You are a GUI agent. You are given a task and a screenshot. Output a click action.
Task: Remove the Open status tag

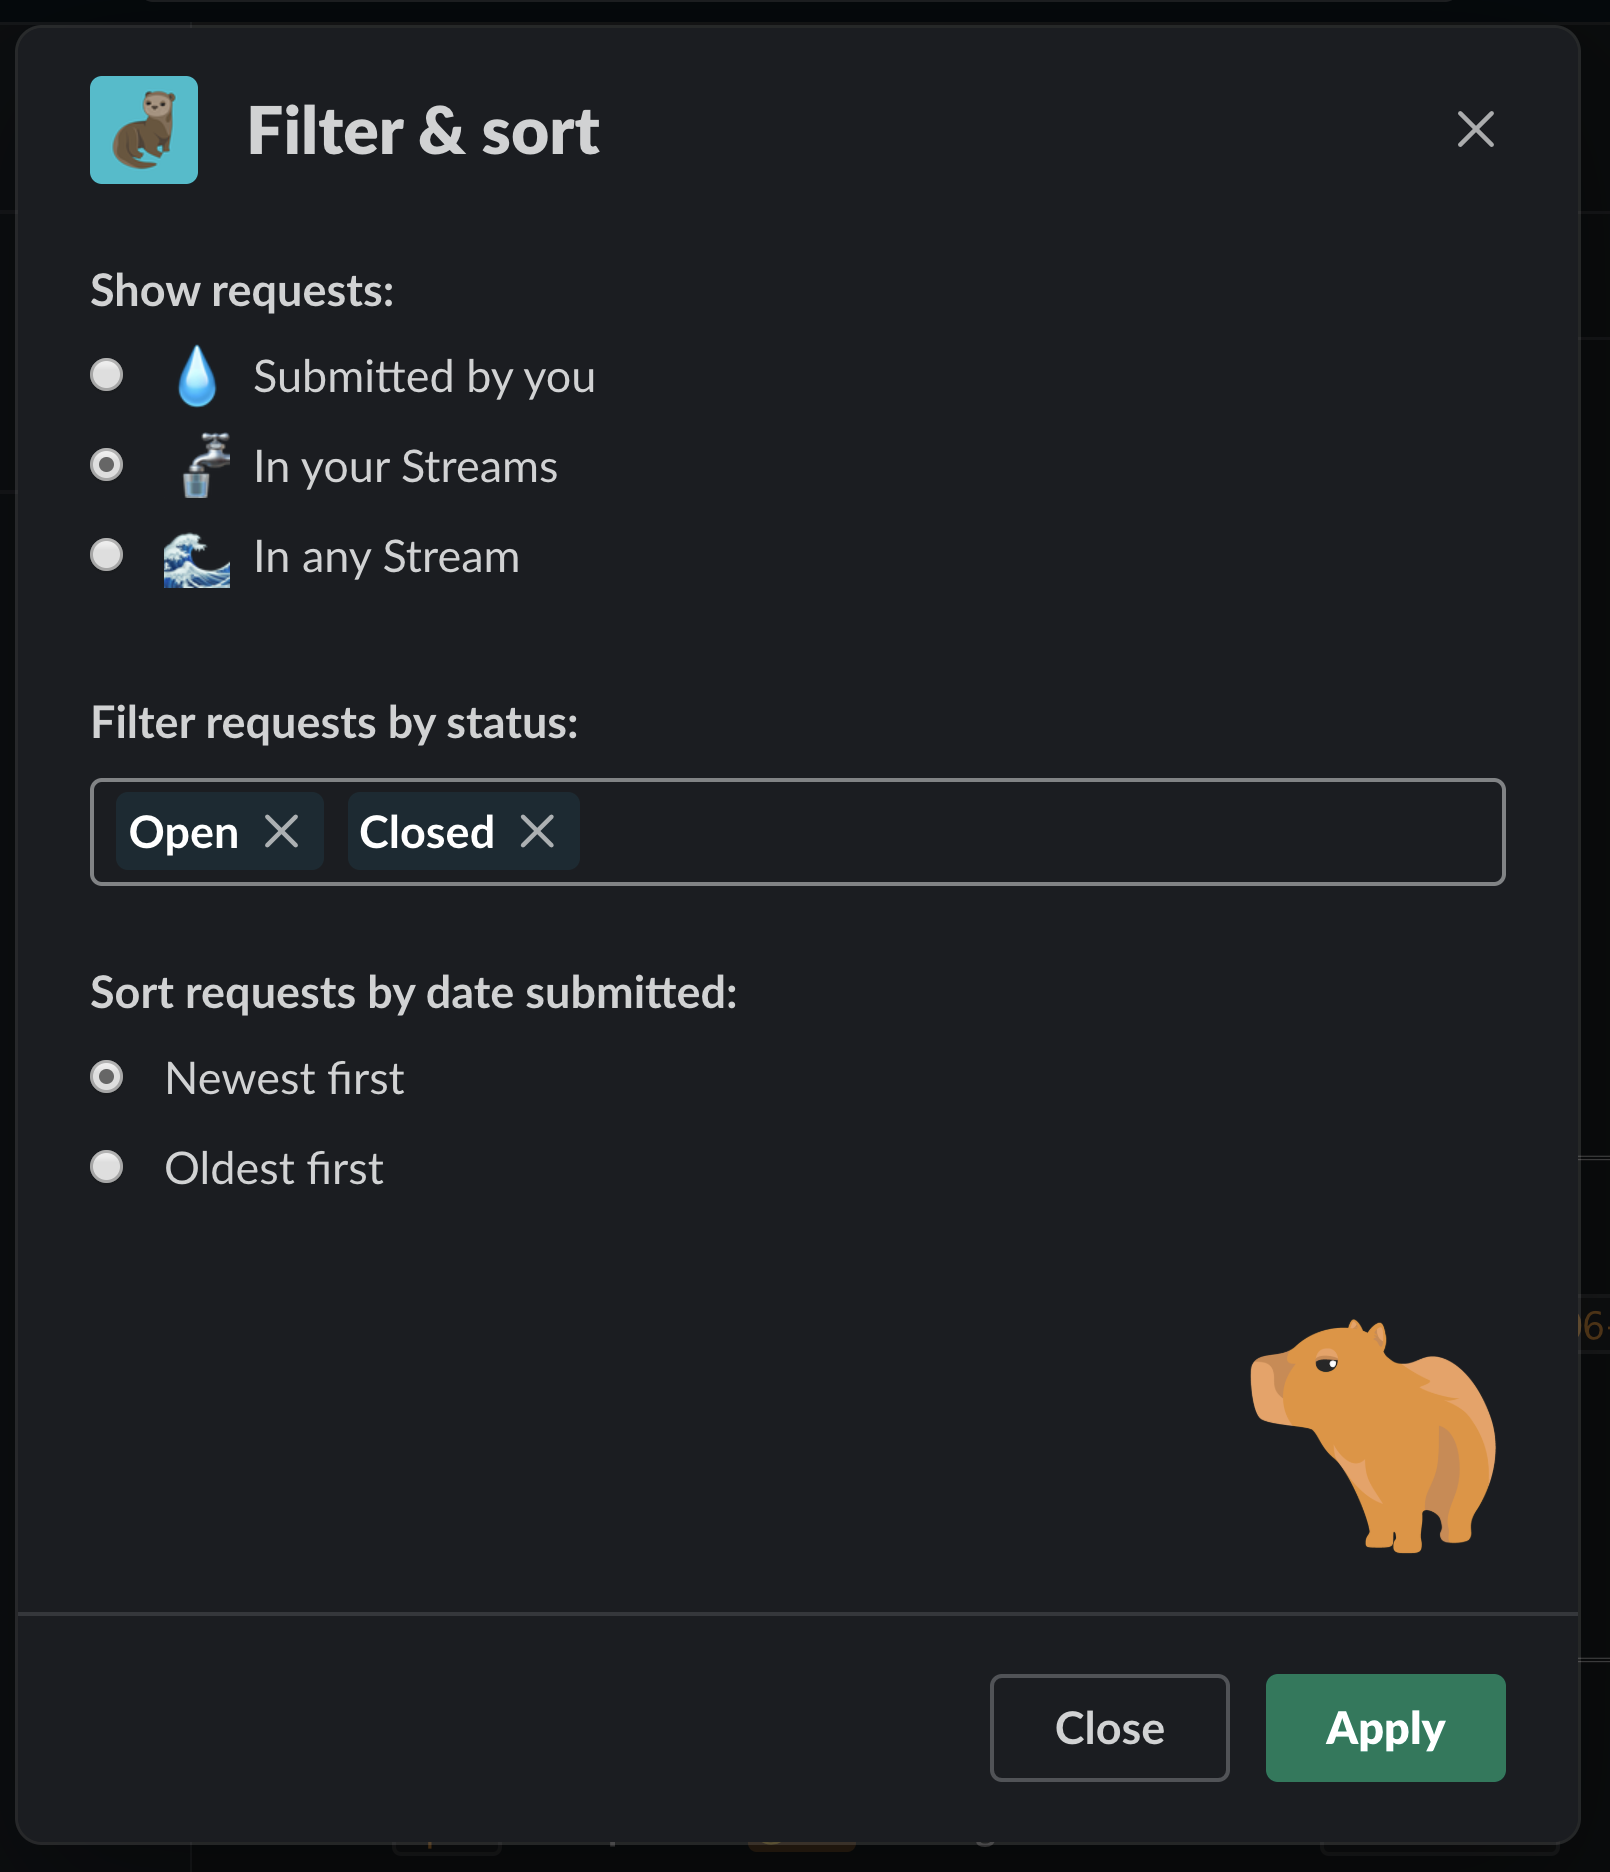coord(282,831)
